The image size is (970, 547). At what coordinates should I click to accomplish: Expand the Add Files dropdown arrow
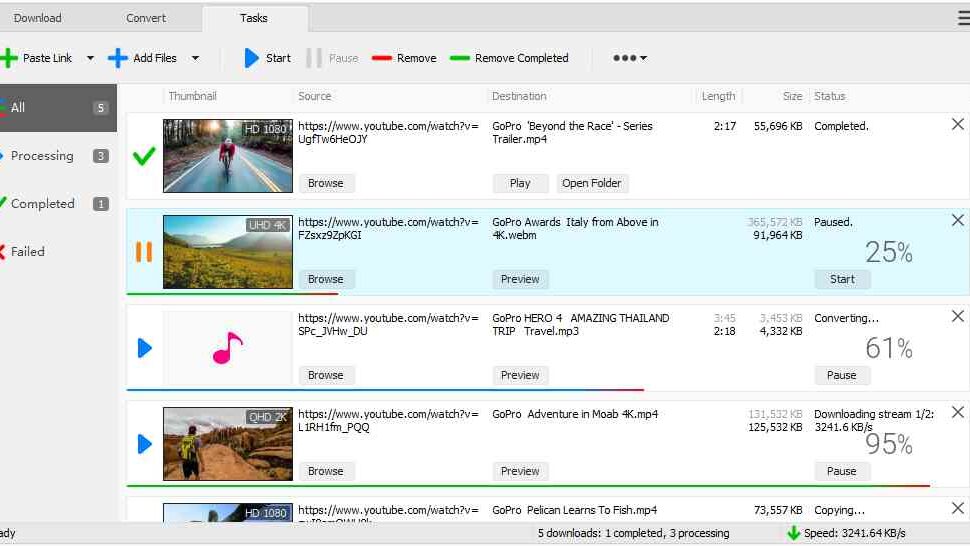[195, 58]
